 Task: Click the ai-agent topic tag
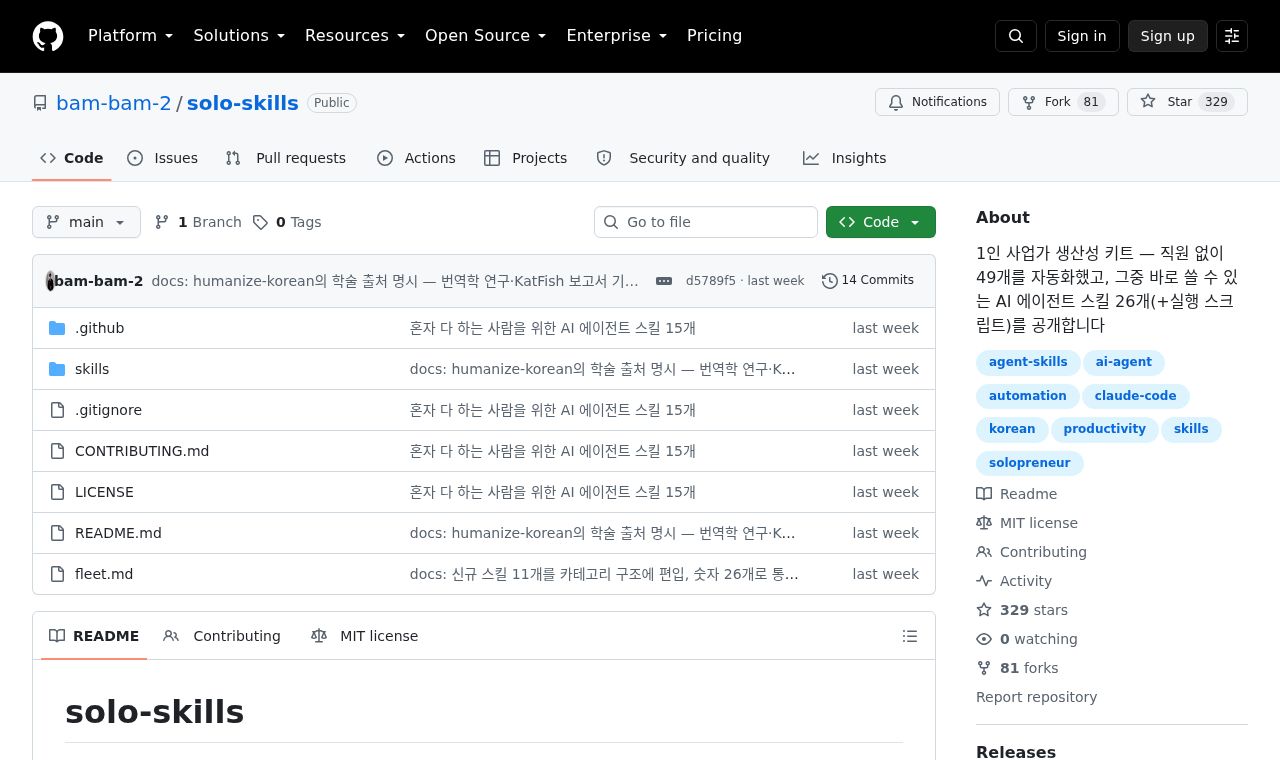pos(1123,362)
